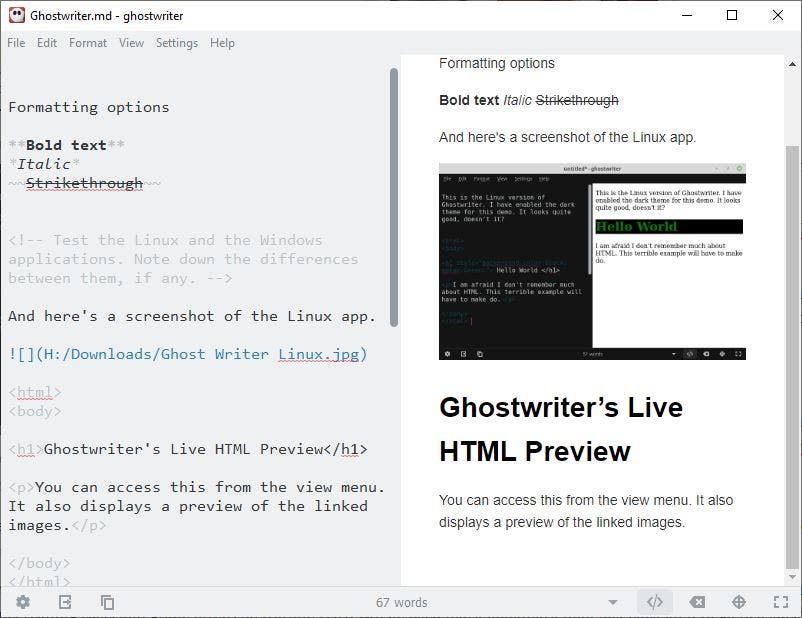
Task: Click the 'Italic' line in editor
Action: coord(44,164)
